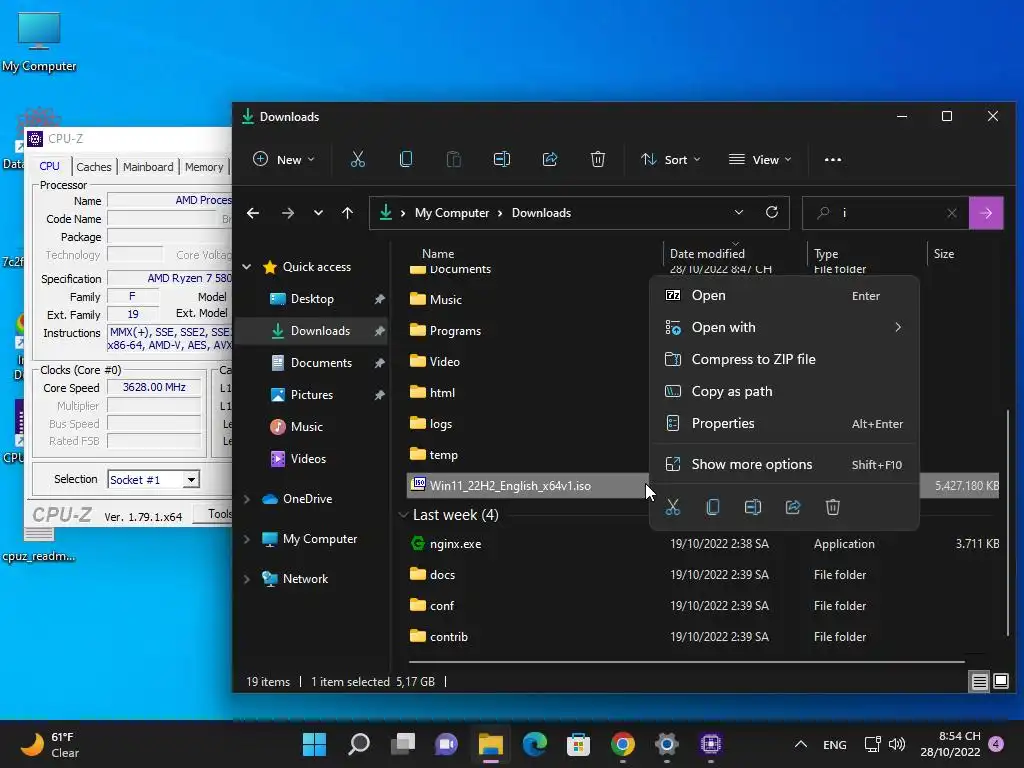
Task: Open Microsoft Store from taskbar
Action: pos(579,744)
